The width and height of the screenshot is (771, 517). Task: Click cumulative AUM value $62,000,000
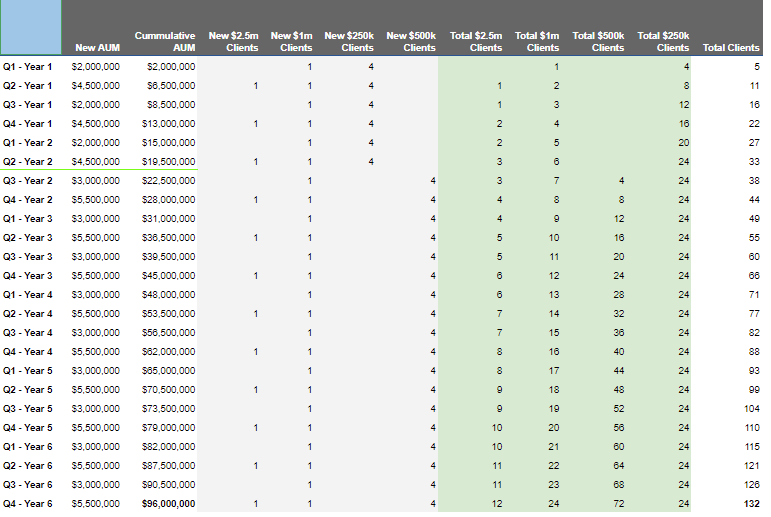tap(168, 352)
